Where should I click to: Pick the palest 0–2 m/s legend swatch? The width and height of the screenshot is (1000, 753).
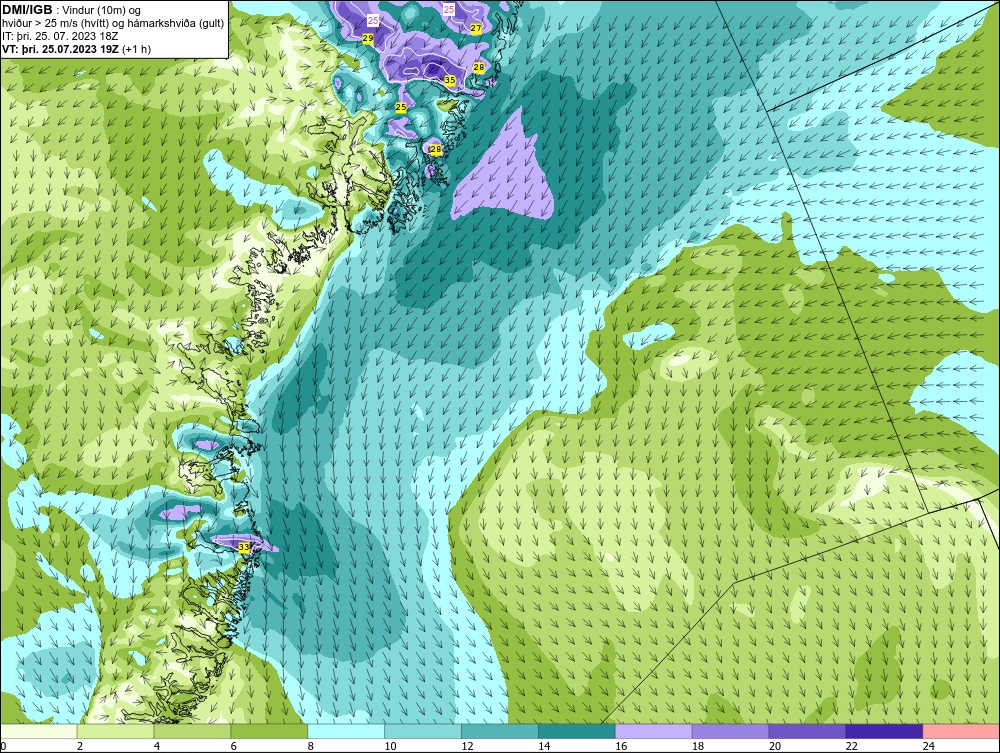point(39,731)
